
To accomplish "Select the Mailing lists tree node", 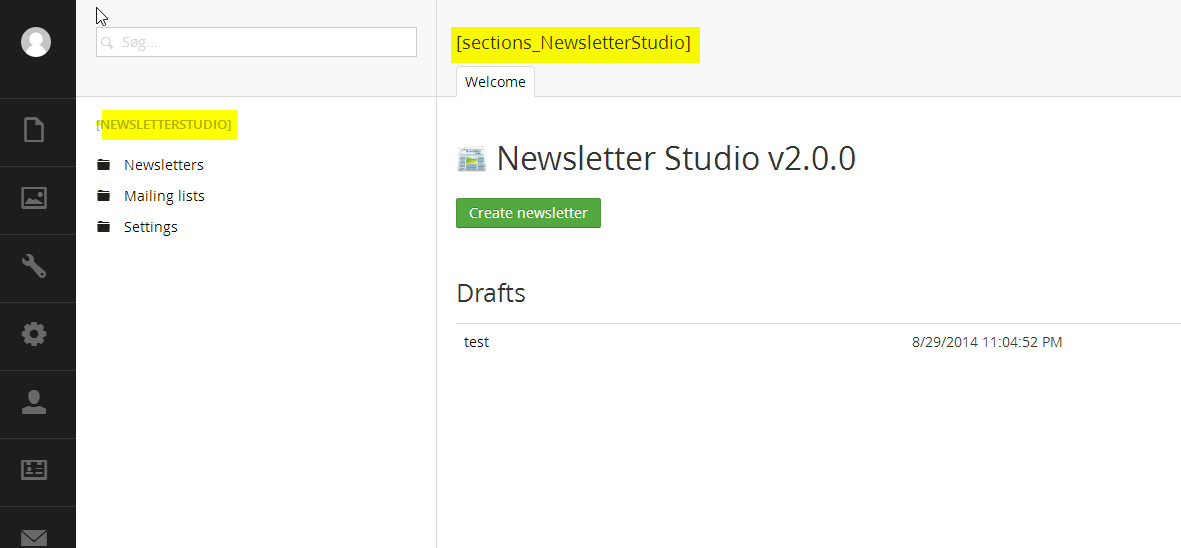I will [x=164, y=196].
